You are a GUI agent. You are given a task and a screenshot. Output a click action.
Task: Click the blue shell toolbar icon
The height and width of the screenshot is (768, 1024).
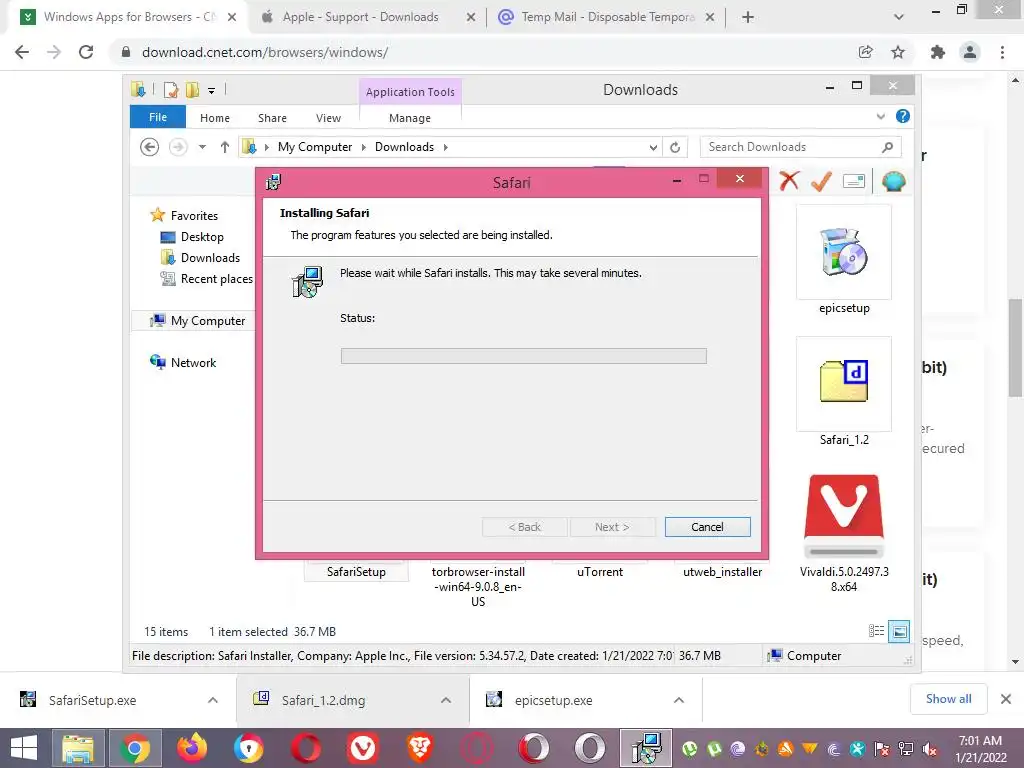[893, 181]
